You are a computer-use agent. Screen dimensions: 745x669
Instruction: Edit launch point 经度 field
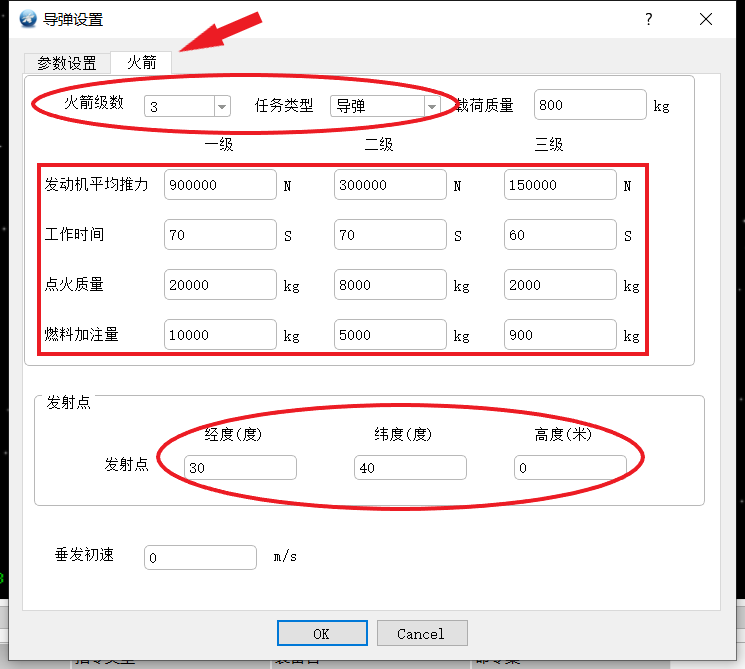[x=240, y=468]
